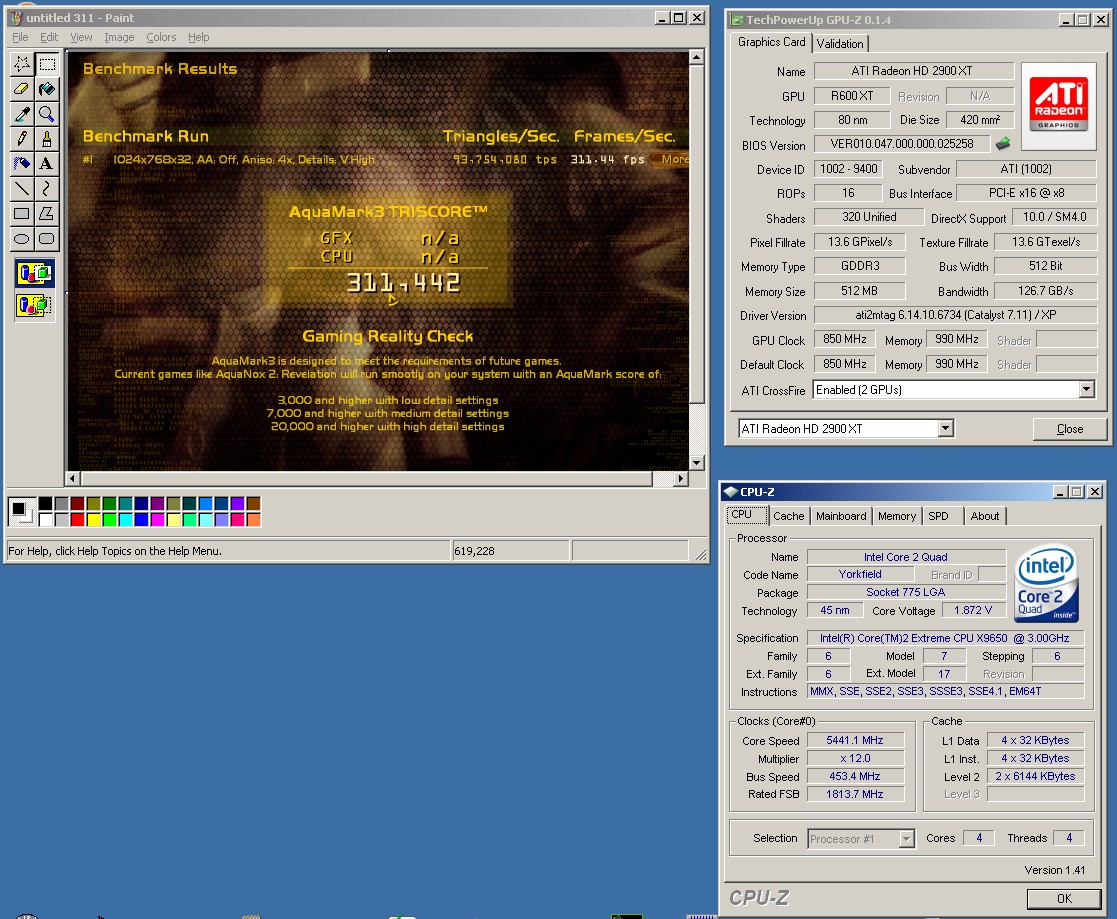Click the Intel Core 2 Quad logo

[1046, 583]
